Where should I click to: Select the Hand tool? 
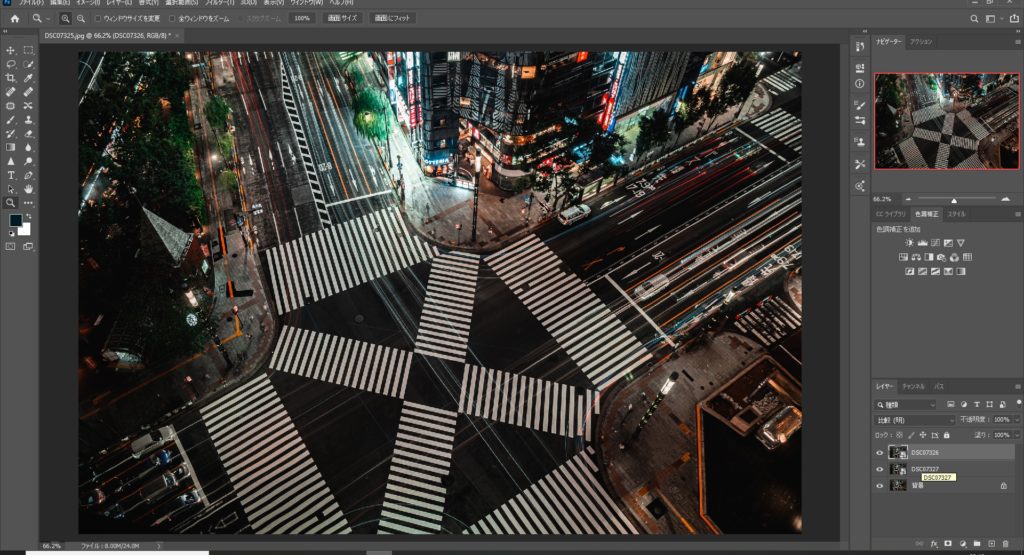[28, 189]
